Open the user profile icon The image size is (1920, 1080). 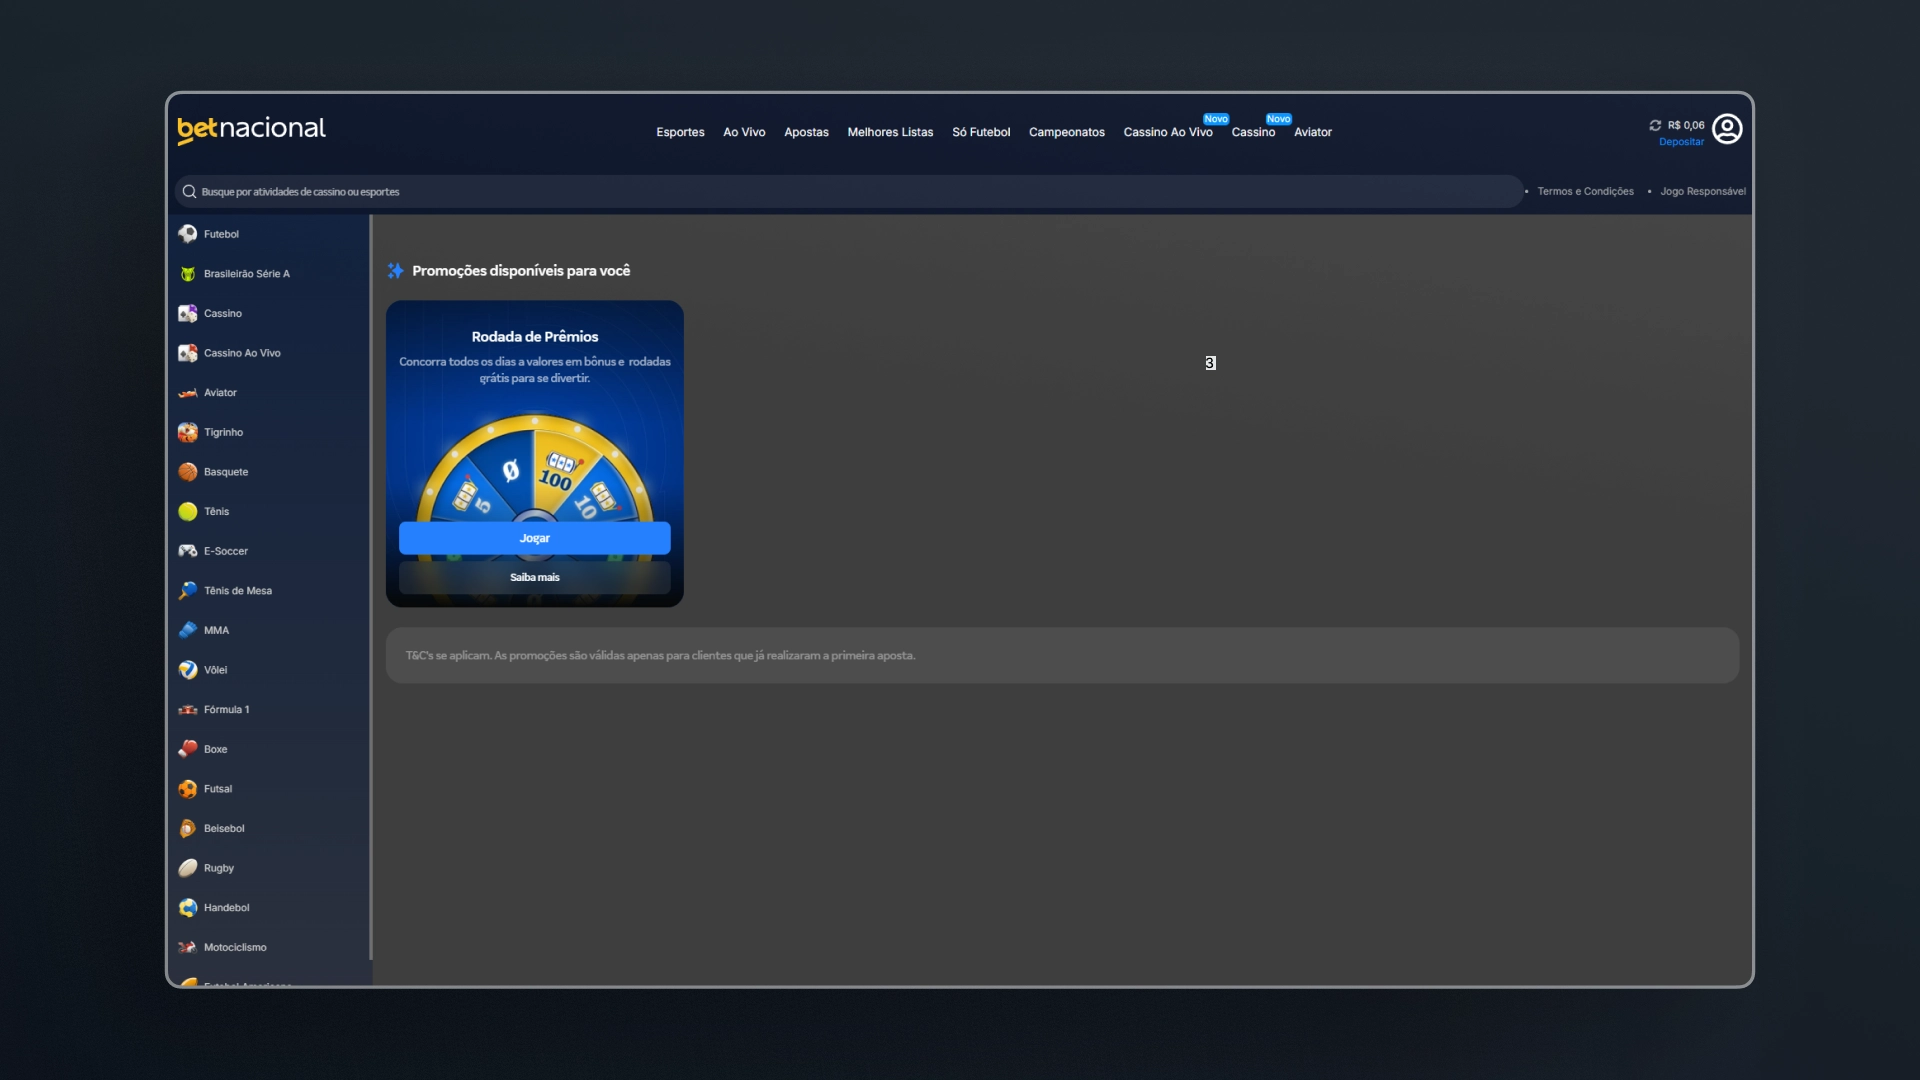[x=1727, y=129]
